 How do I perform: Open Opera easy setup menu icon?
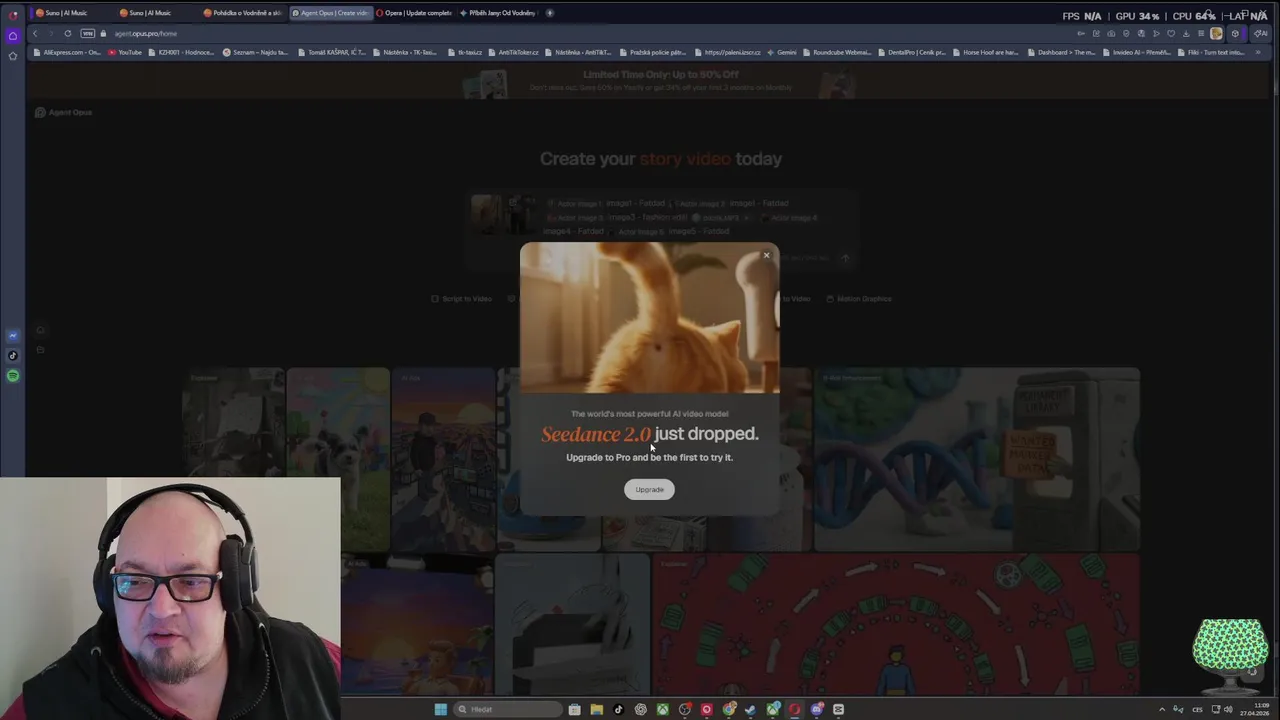coord(1201,33)
